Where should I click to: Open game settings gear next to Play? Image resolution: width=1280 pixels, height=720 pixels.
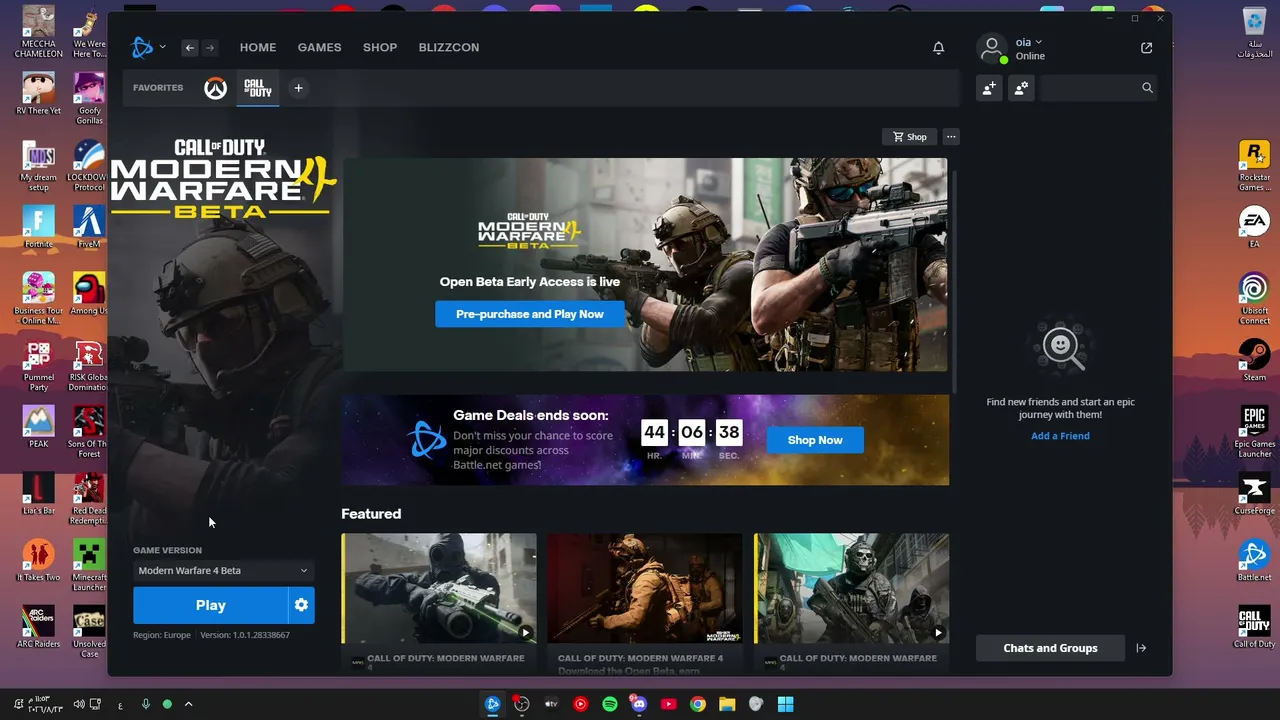pos(301,605)
